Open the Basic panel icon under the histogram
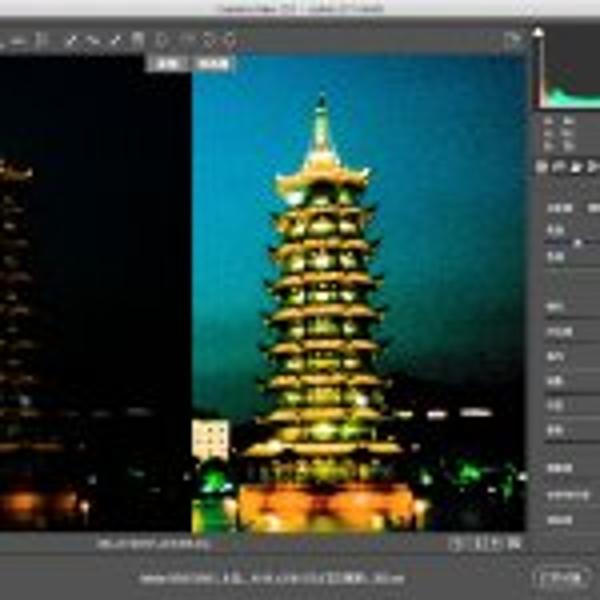 point(541,167)
